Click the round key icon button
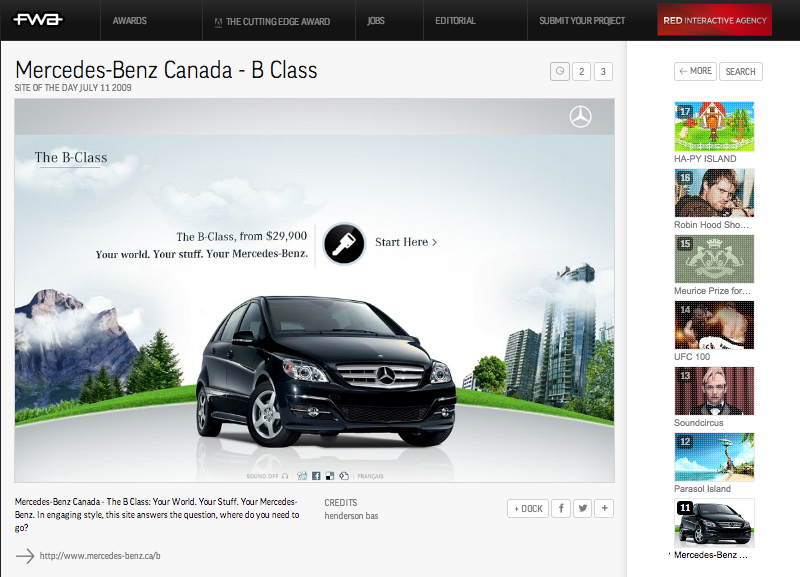The height and width of the screenshot is (577, 800). (345, 243)
